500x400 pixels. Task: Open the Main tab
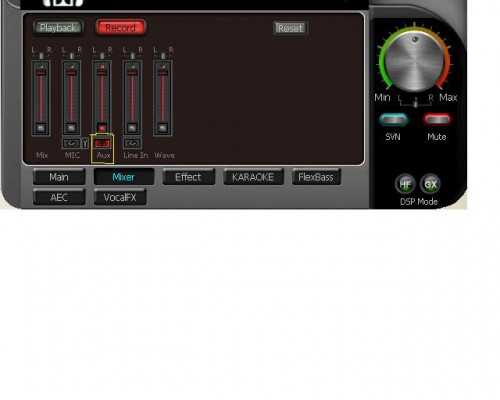click(x=59, y=177)
